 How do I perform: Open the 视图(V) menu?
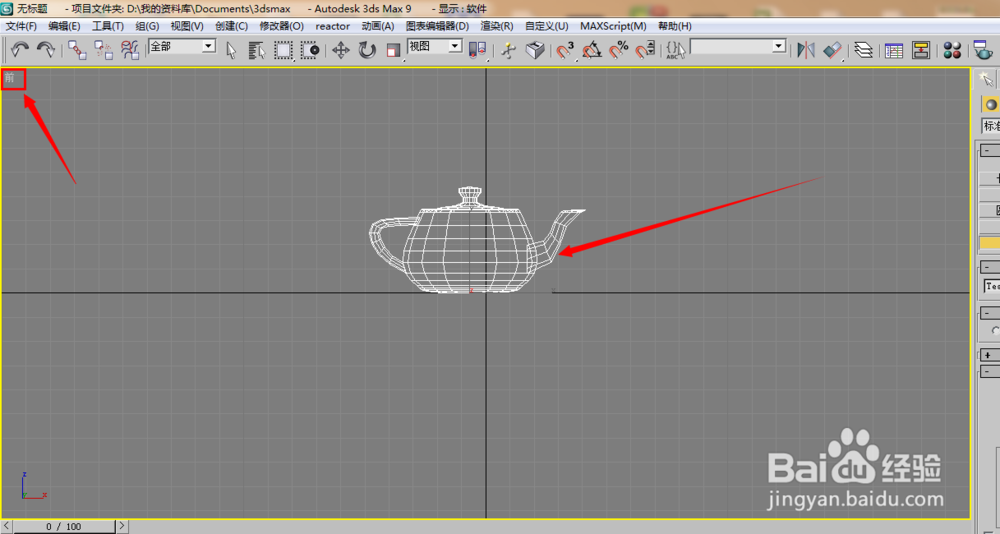[187, 26]
